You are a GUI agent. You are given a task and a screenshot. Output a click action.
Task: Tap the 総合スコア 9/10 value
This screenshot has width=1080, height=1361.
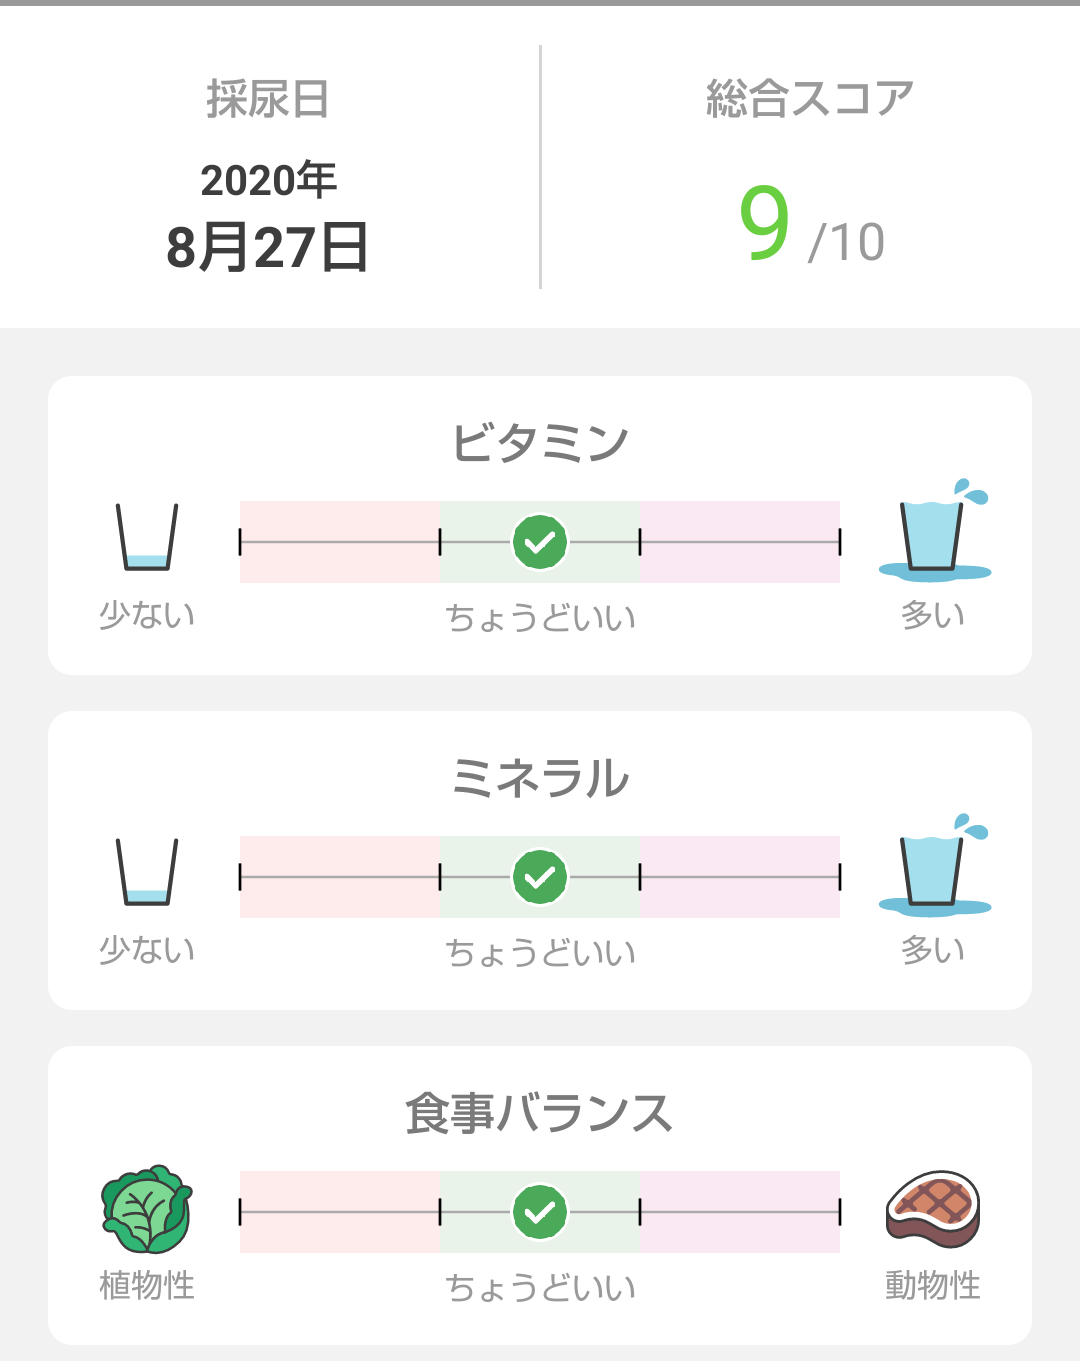[x=811, y=225]
